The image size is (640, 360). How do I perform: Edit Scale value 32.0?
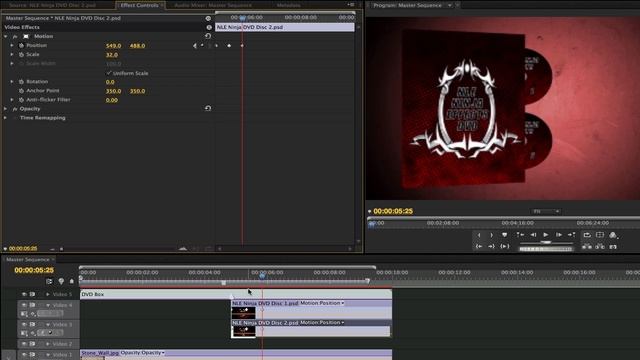[112, 55]
